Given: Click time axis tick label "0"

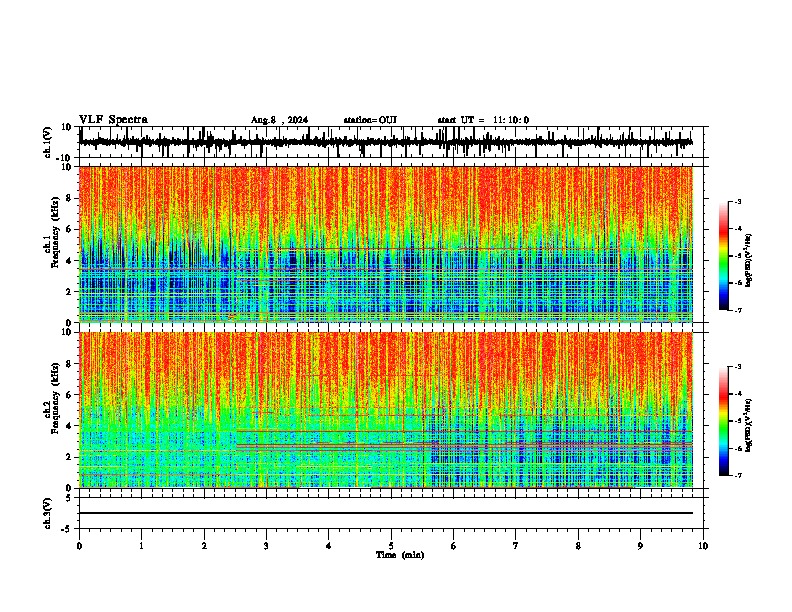Looking at the screenshot, I should [x=79, y=546].
